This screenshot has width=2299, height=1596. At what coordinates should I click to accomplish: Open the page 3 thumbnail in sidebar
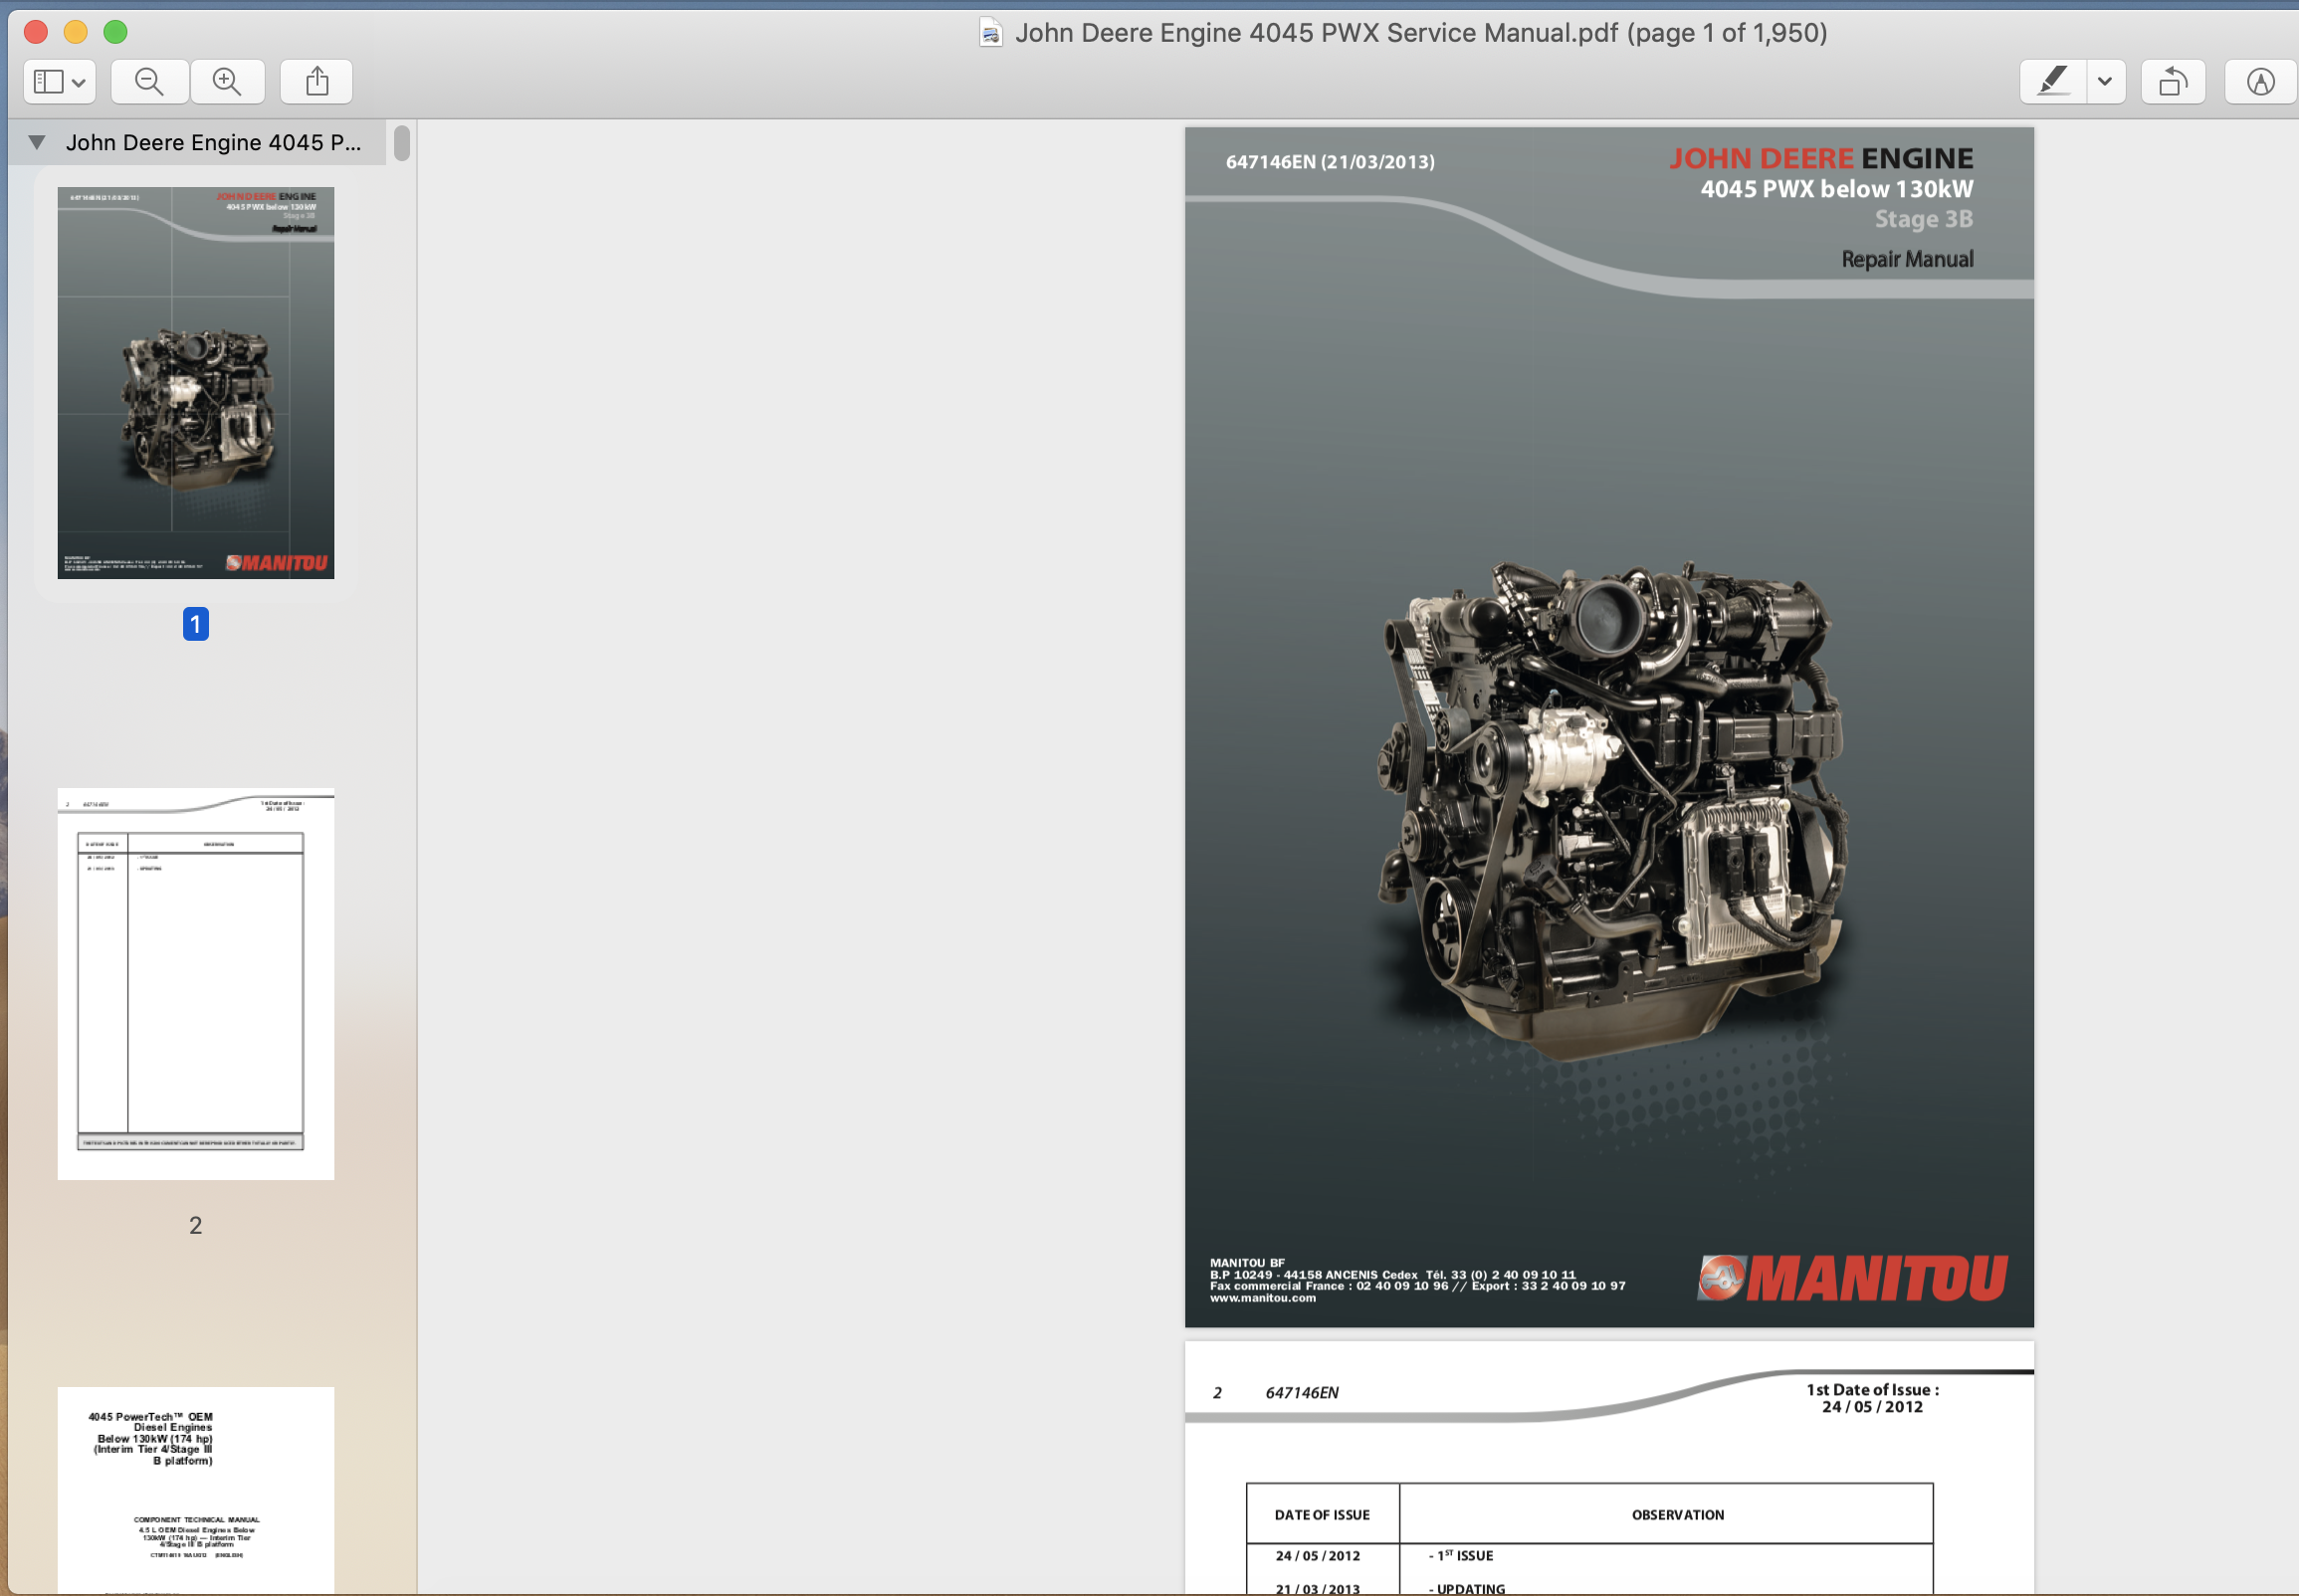(x=196, y=1490)
